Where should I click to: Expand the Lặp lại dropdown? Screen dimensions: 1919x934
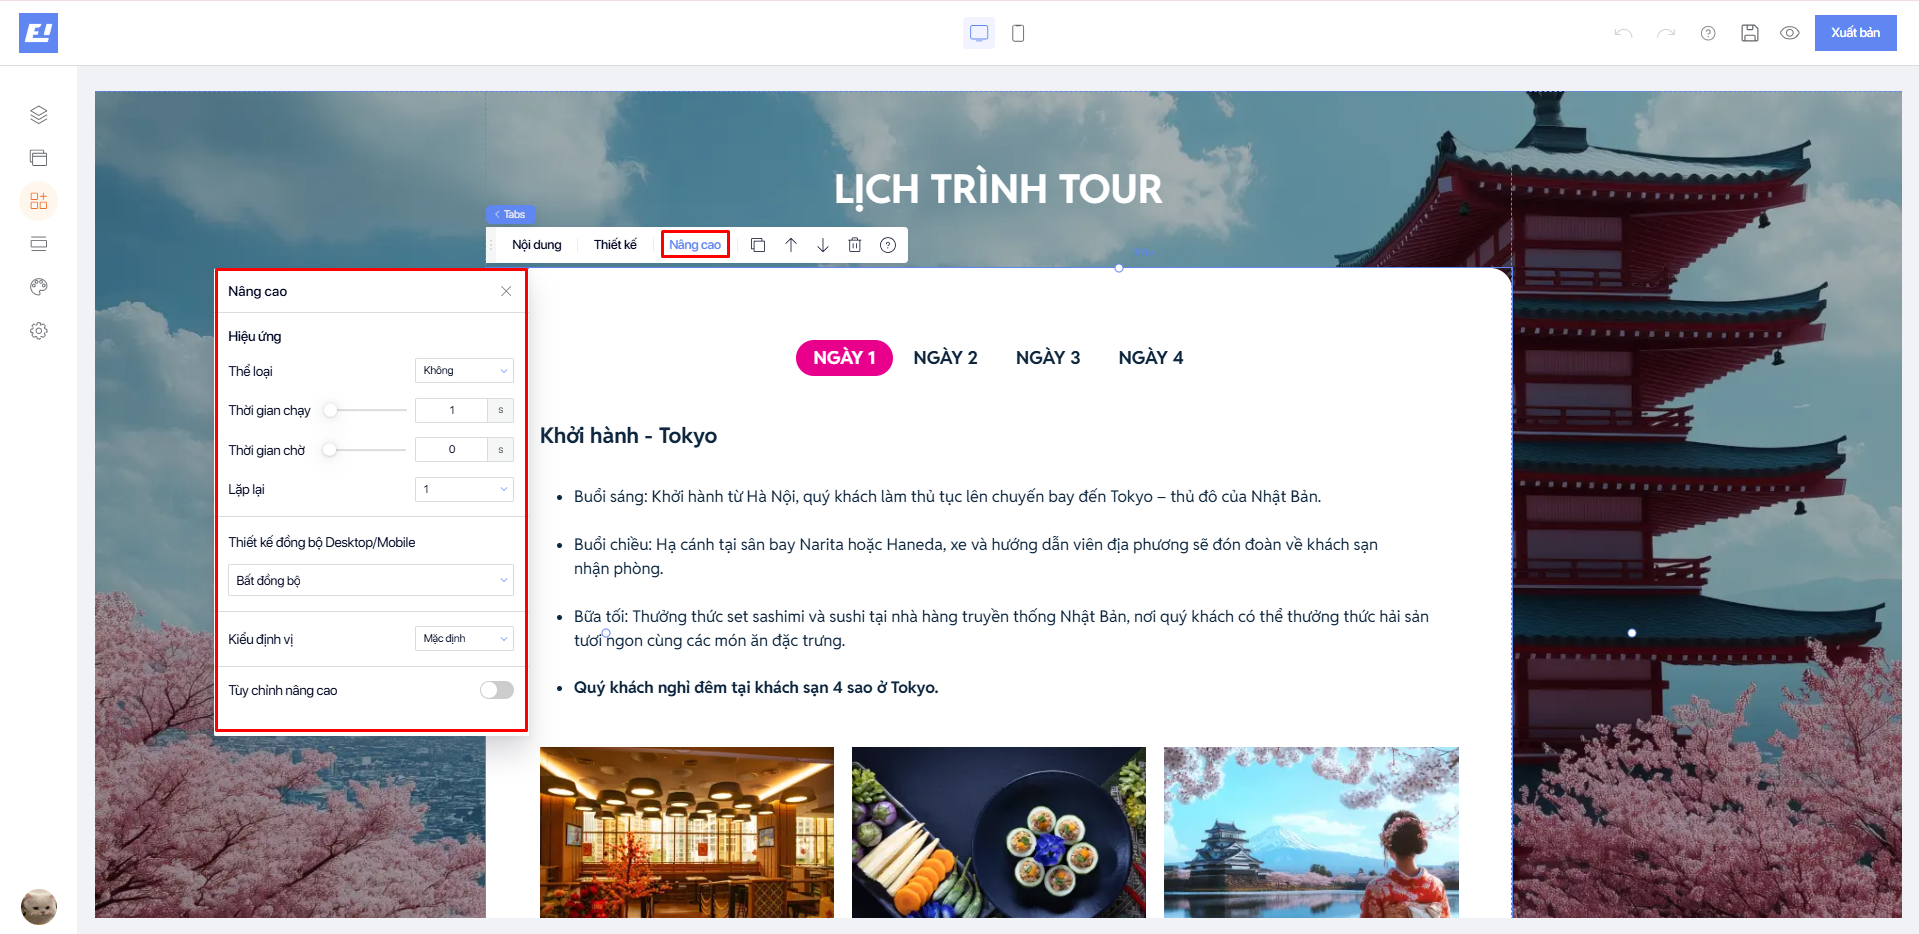464,490
